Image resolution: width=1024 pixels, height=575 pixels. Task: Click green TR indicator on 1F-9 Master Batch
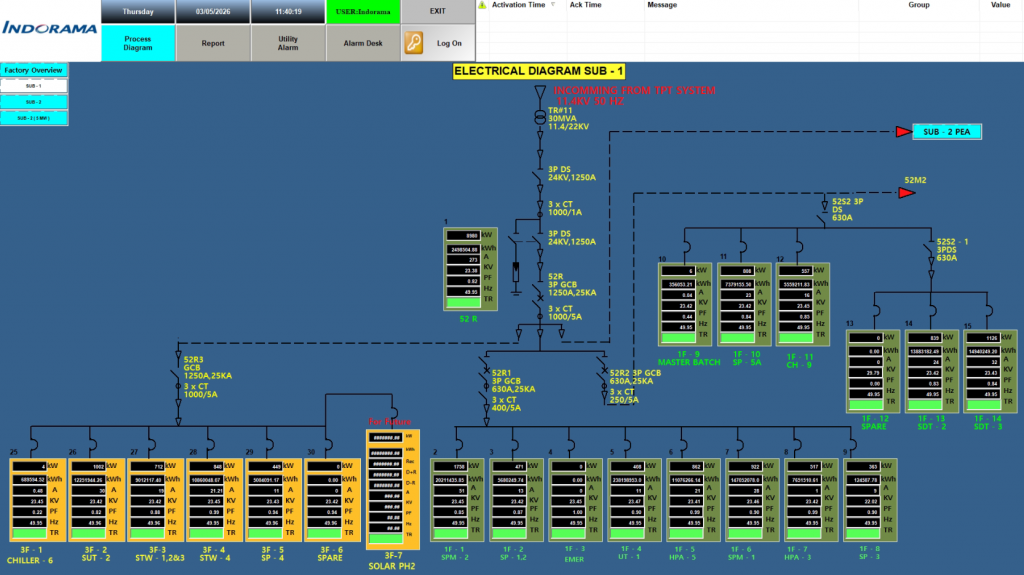click(x=679, y=339)
